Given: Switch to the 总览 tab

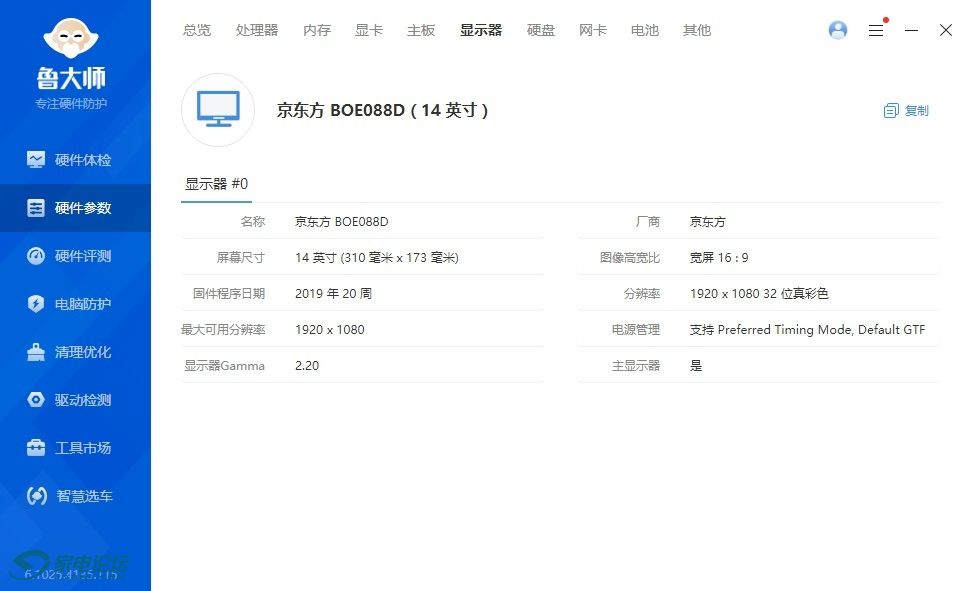Looking at the screenshot, I should 197,30.
